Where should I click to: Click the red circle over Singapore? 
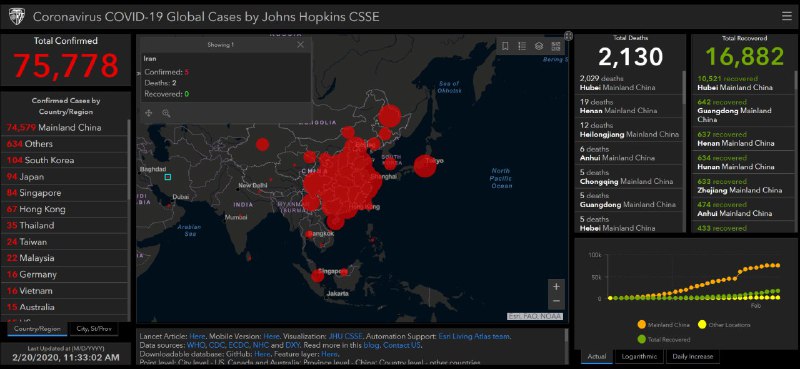click(x=317, y=276)
